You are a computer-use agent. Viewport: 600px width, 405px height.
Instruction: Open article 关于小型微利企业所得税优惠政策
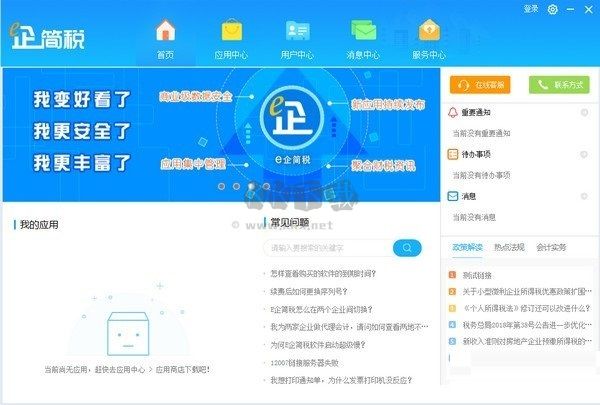tap(527, 292)
